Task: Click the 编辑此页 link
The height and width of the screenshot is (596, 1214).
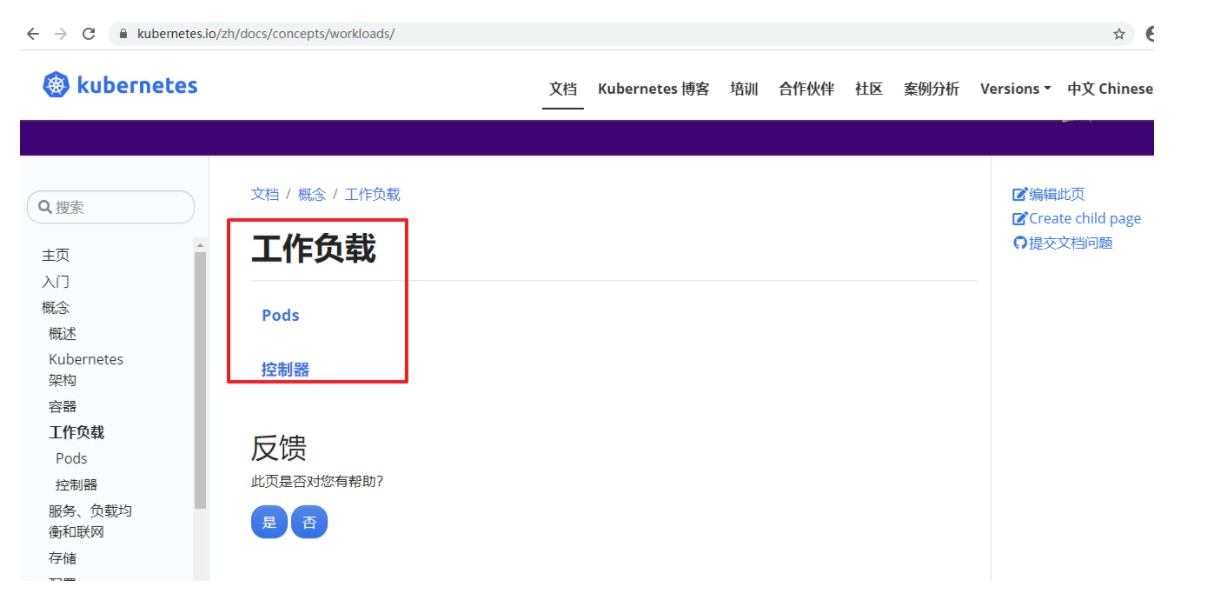Action: tap(1057, 194)
